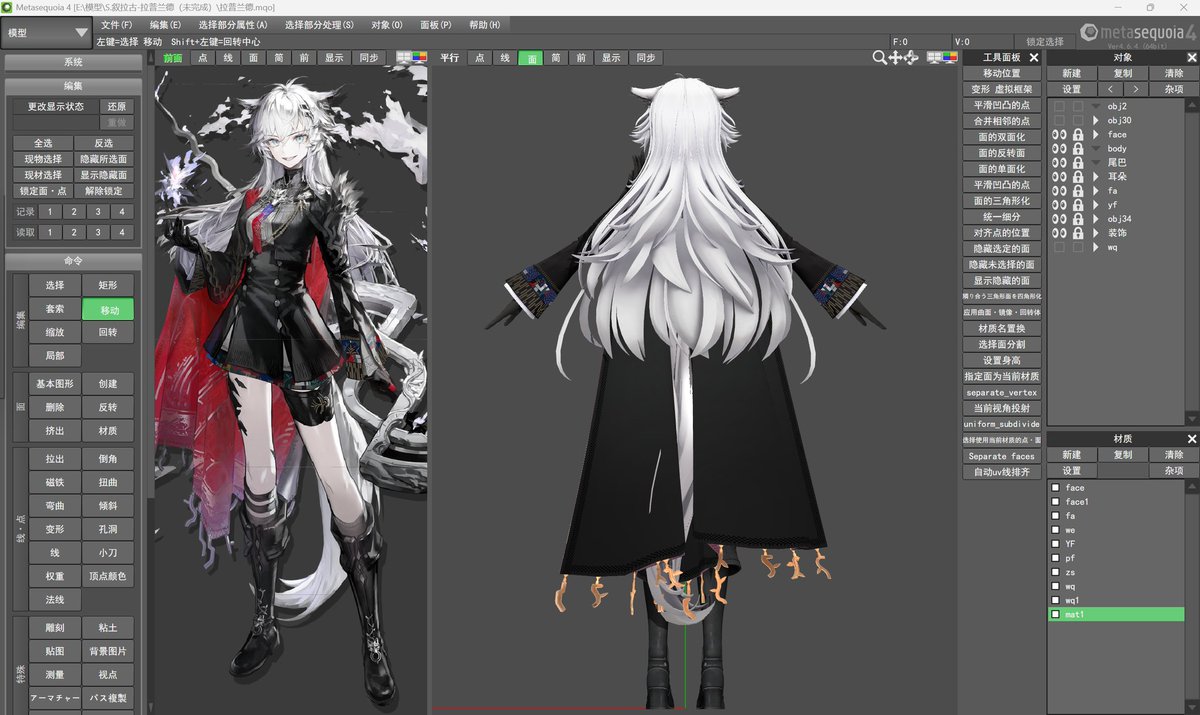Toggle the lock icon on face object
1200x715 pixels.
[1078, 134]
